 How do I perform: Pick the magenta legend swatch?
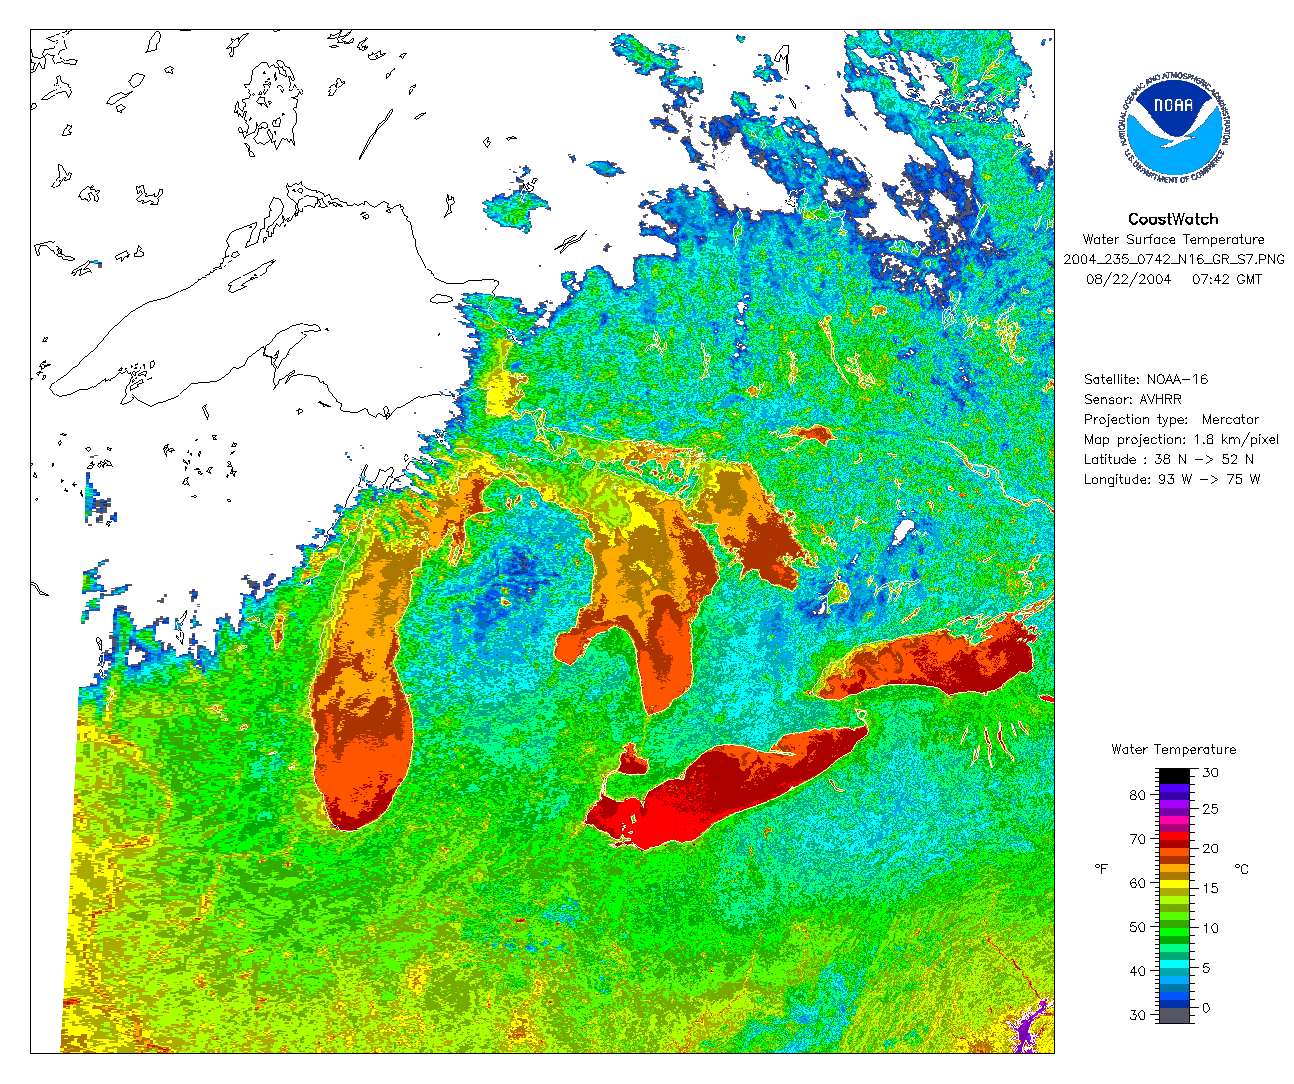(1175, 820)
